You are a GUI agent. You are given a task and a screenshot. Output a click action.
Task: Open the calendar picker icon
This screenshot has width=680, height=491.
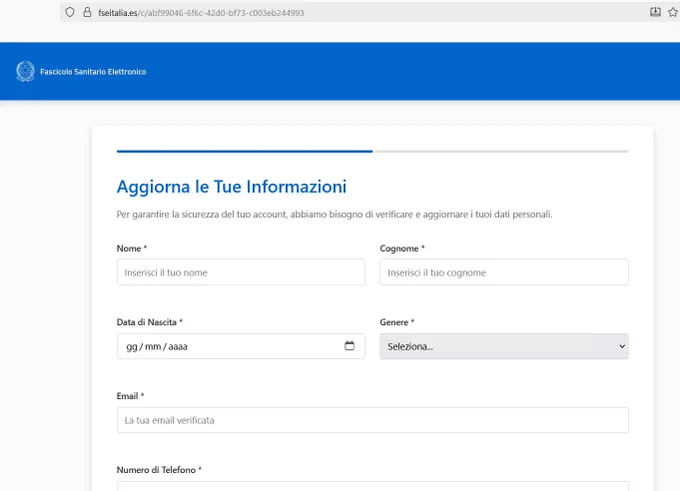click(x=350, y=346)
